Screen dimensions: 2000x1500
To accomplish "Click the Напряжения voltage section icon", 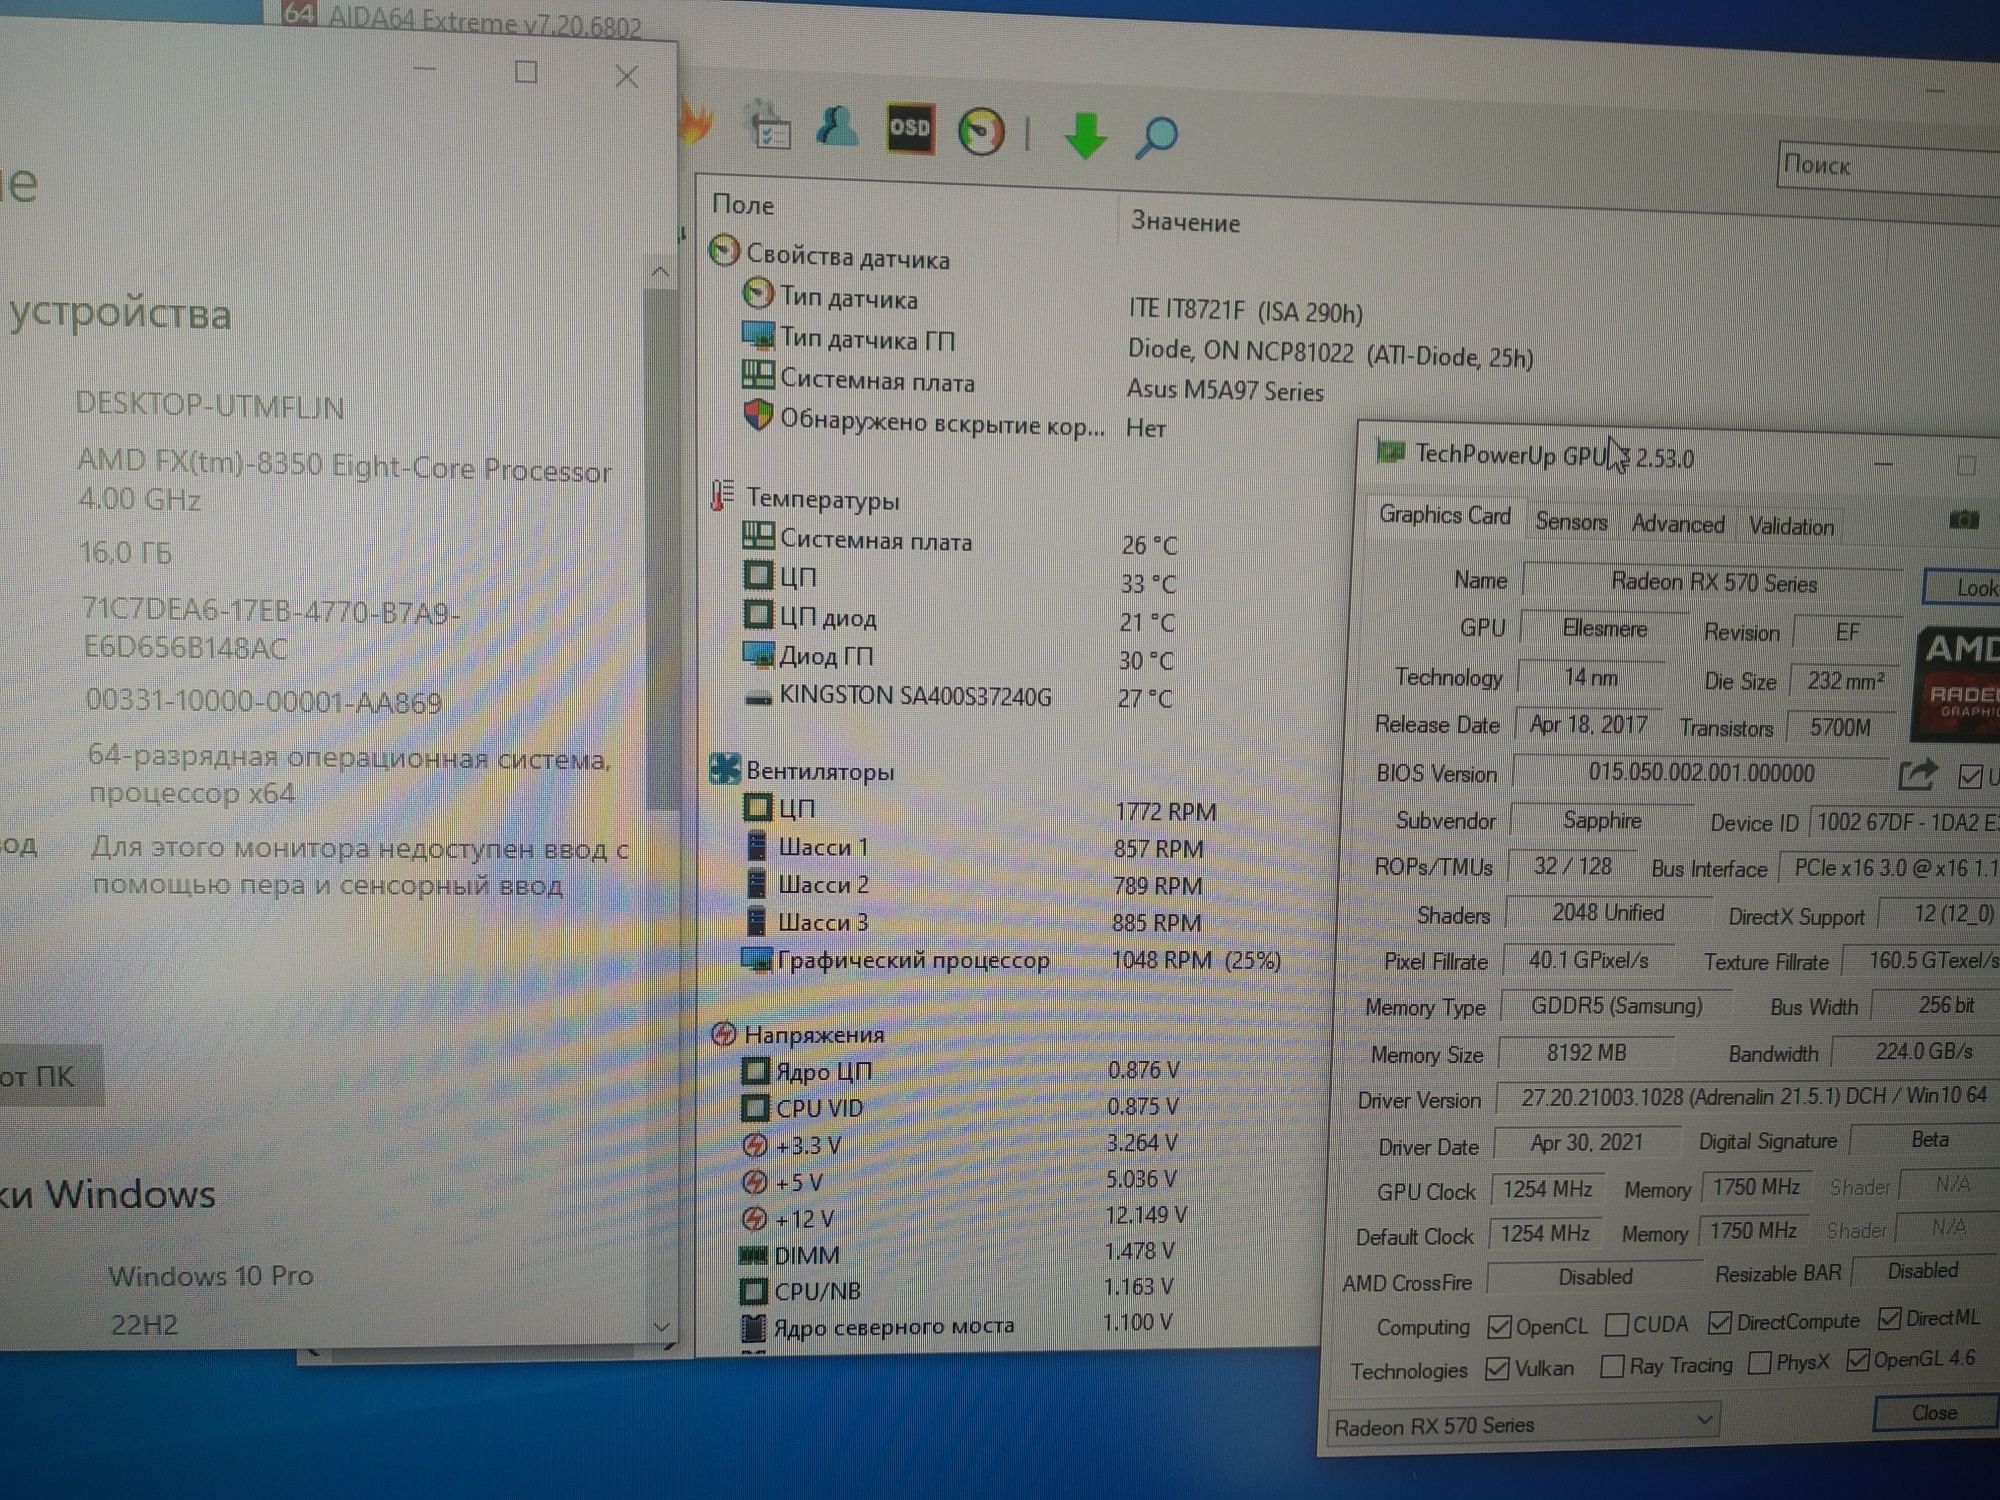I will pos(723,1033).
